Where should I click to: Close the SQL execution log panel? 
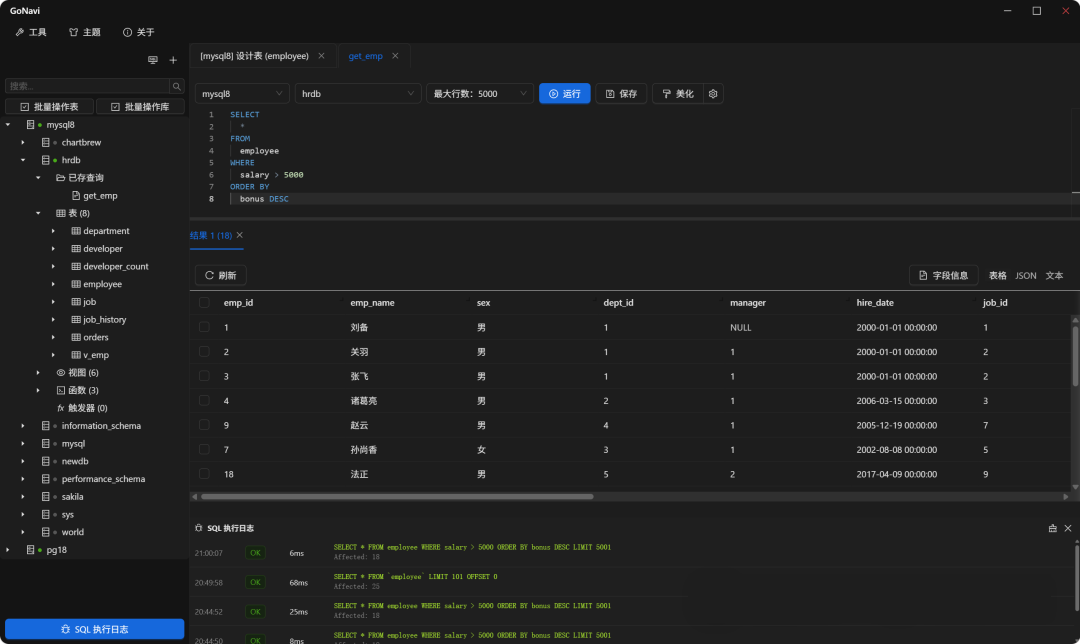tap(1068, 528)
